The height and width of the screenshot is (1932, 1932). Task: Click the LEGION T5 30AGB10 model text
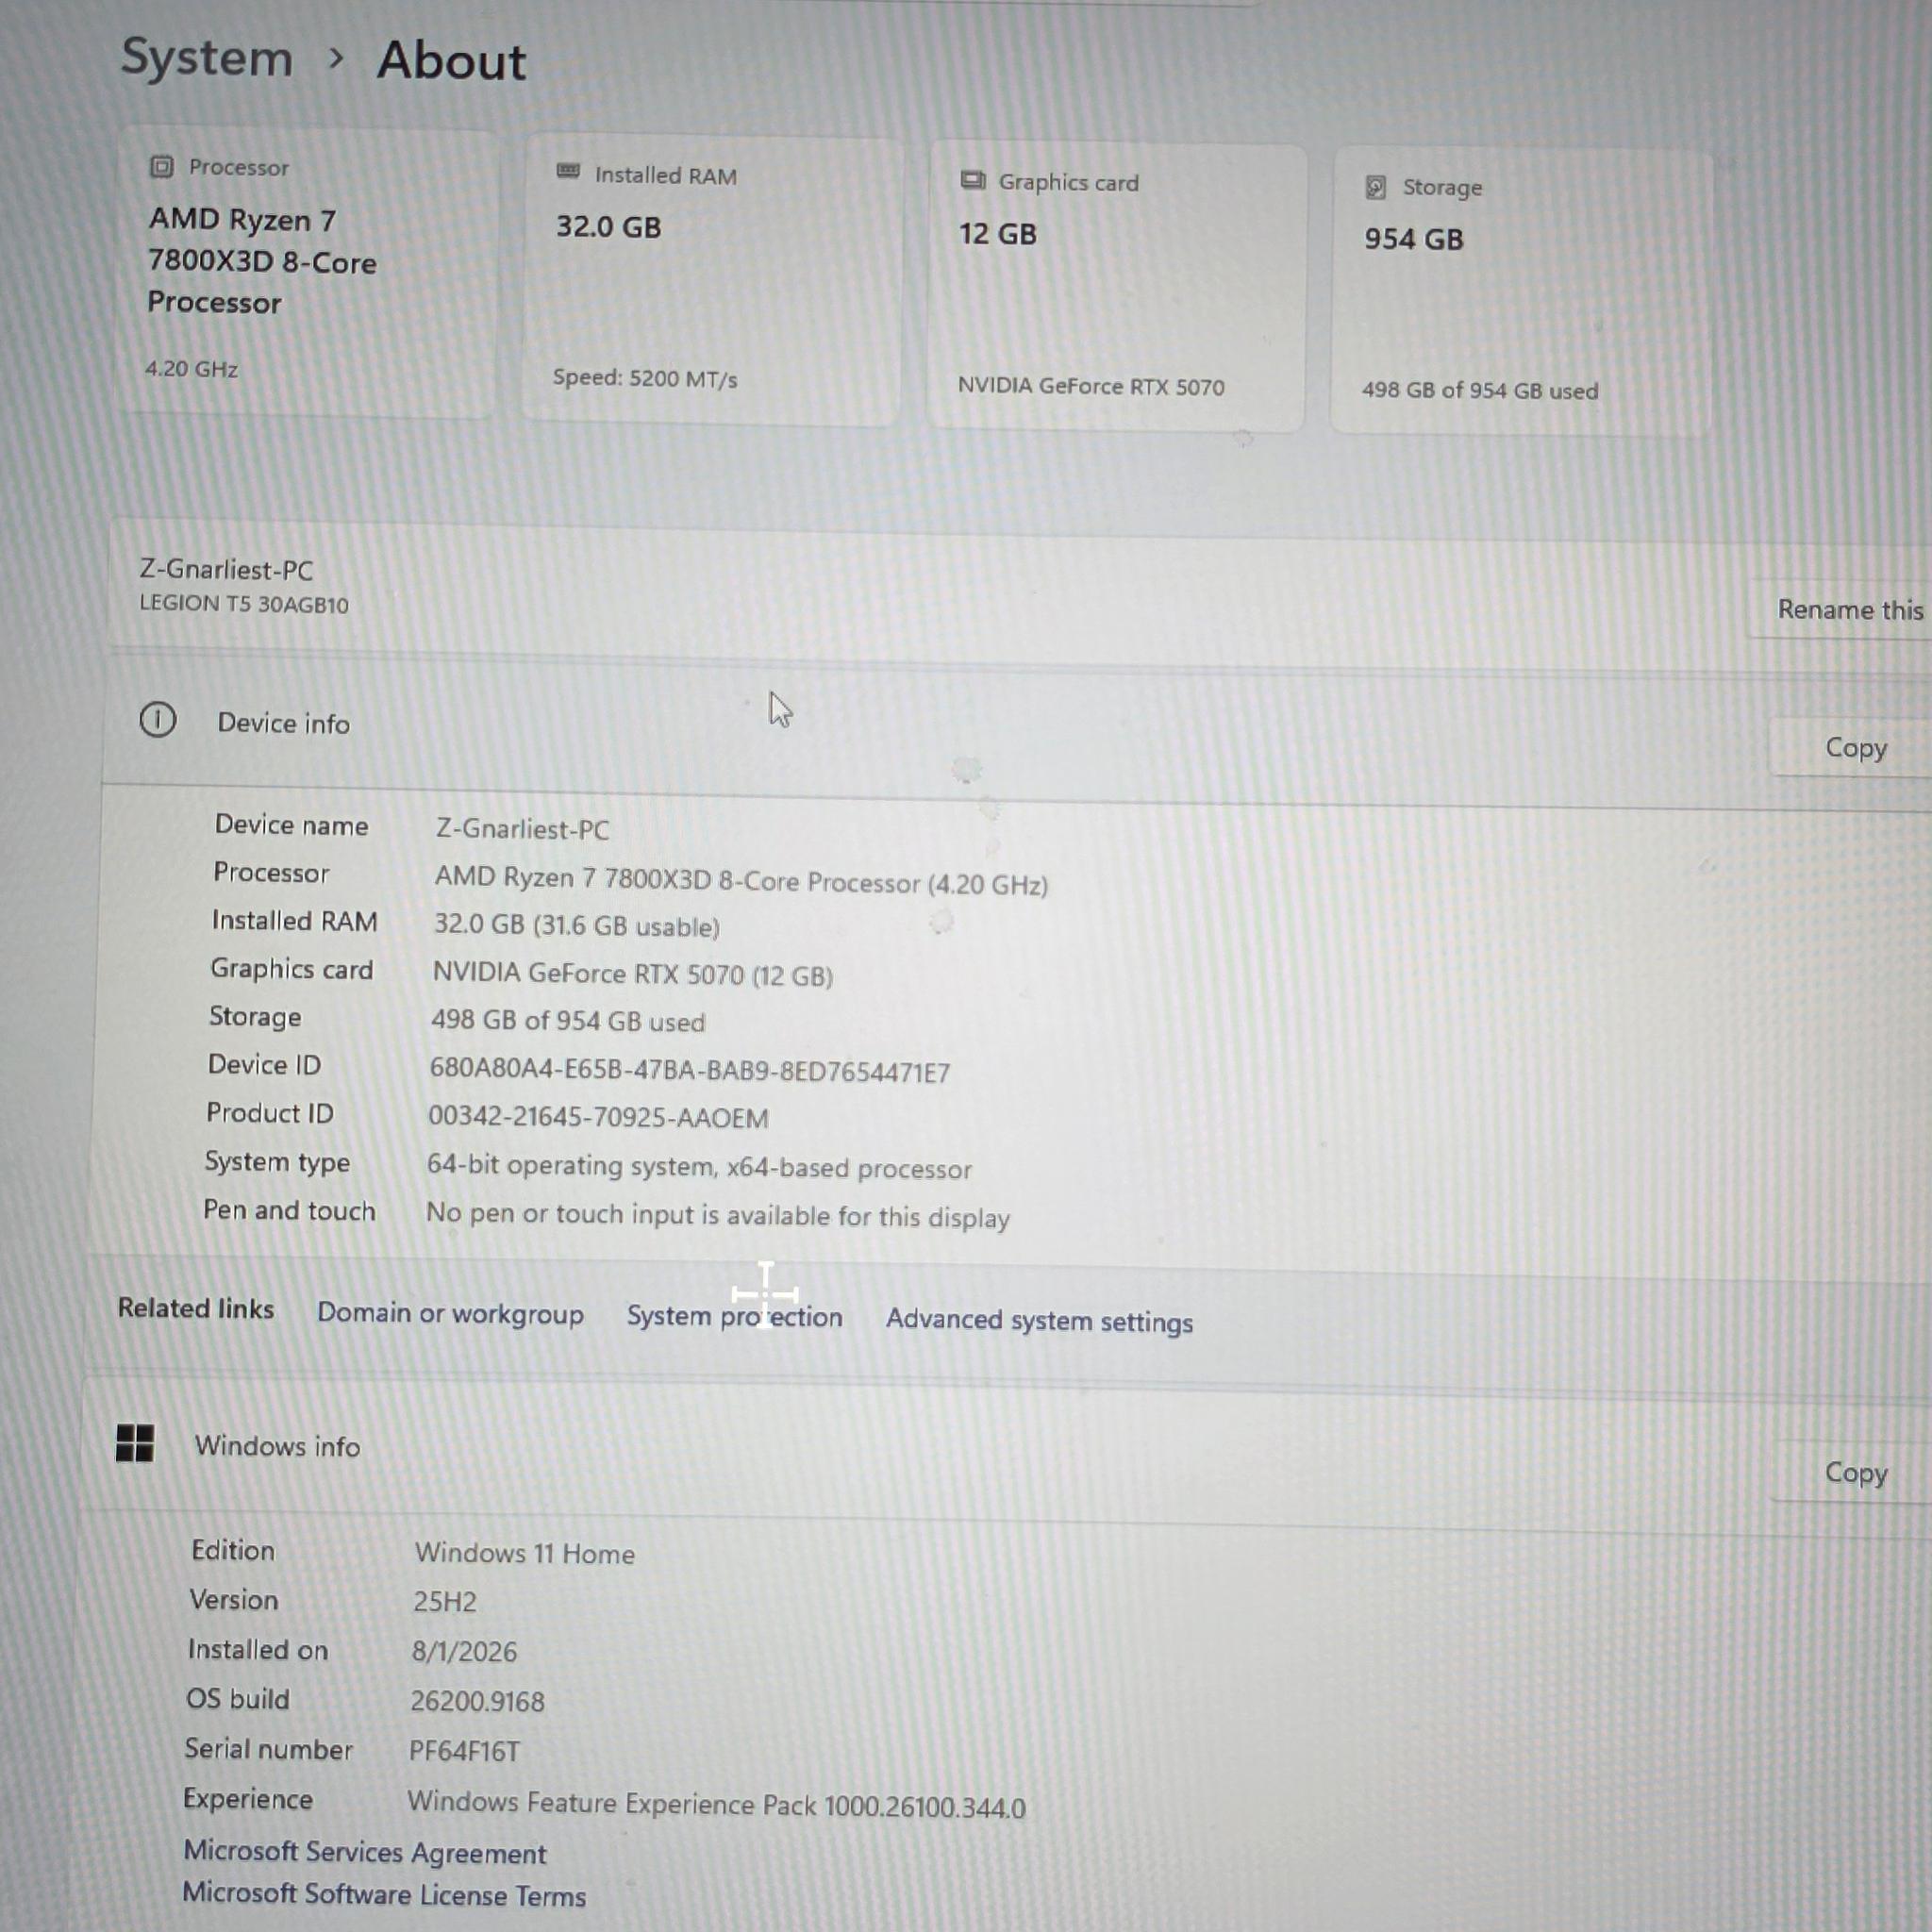[x=244, y=604]
